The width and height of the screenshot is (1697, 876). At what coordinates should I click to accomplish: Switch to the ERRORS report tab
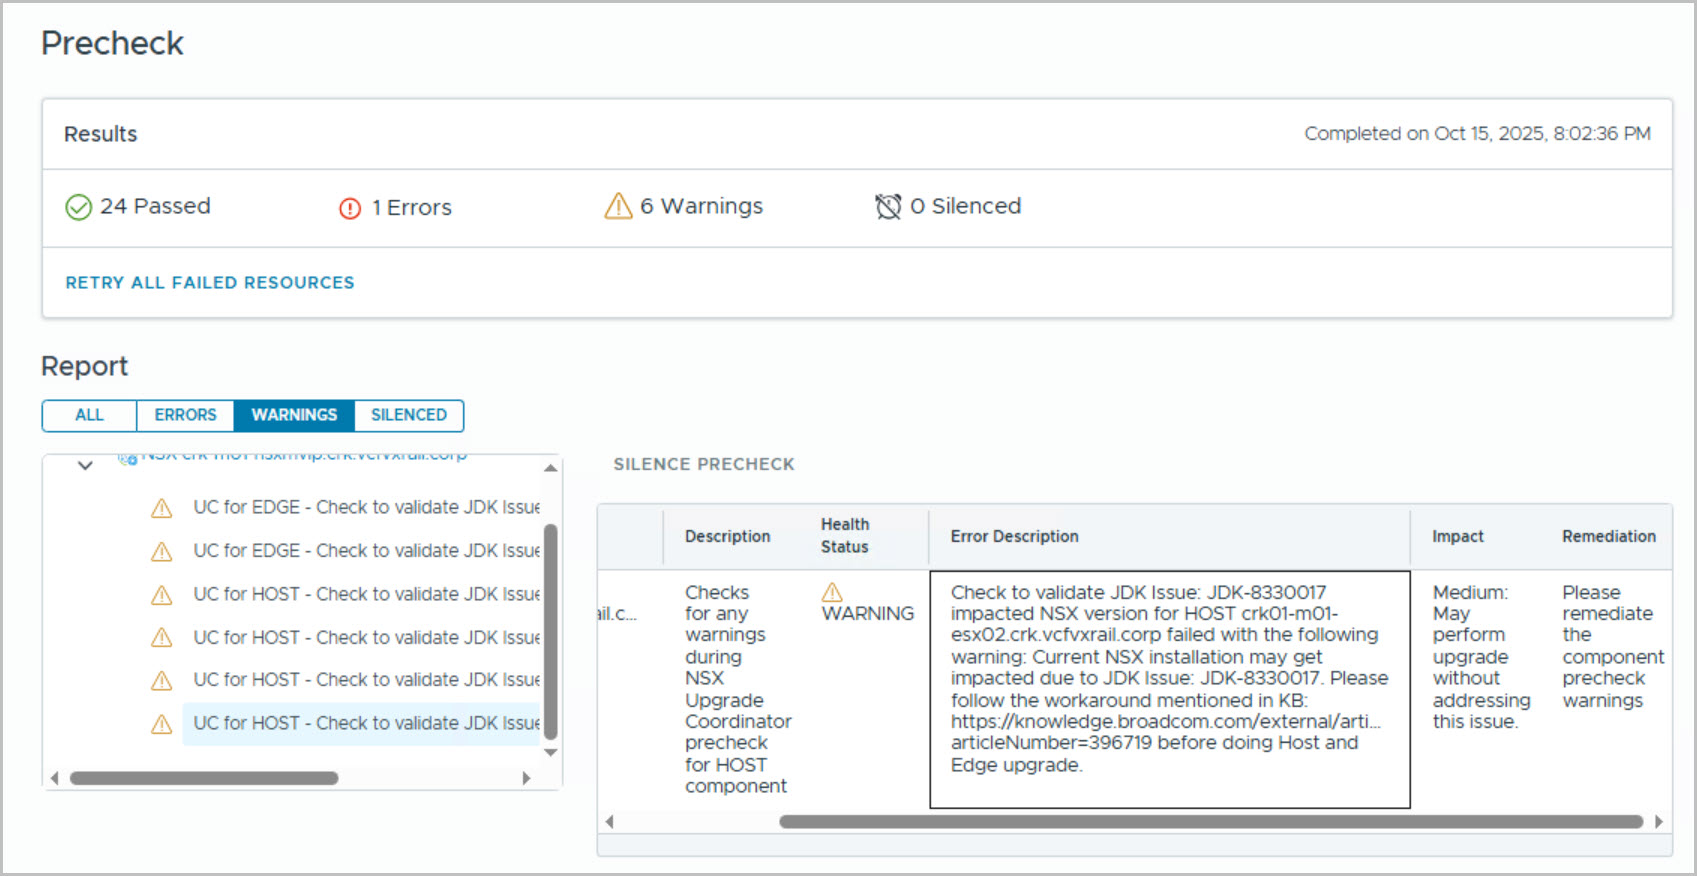(185, 415)
